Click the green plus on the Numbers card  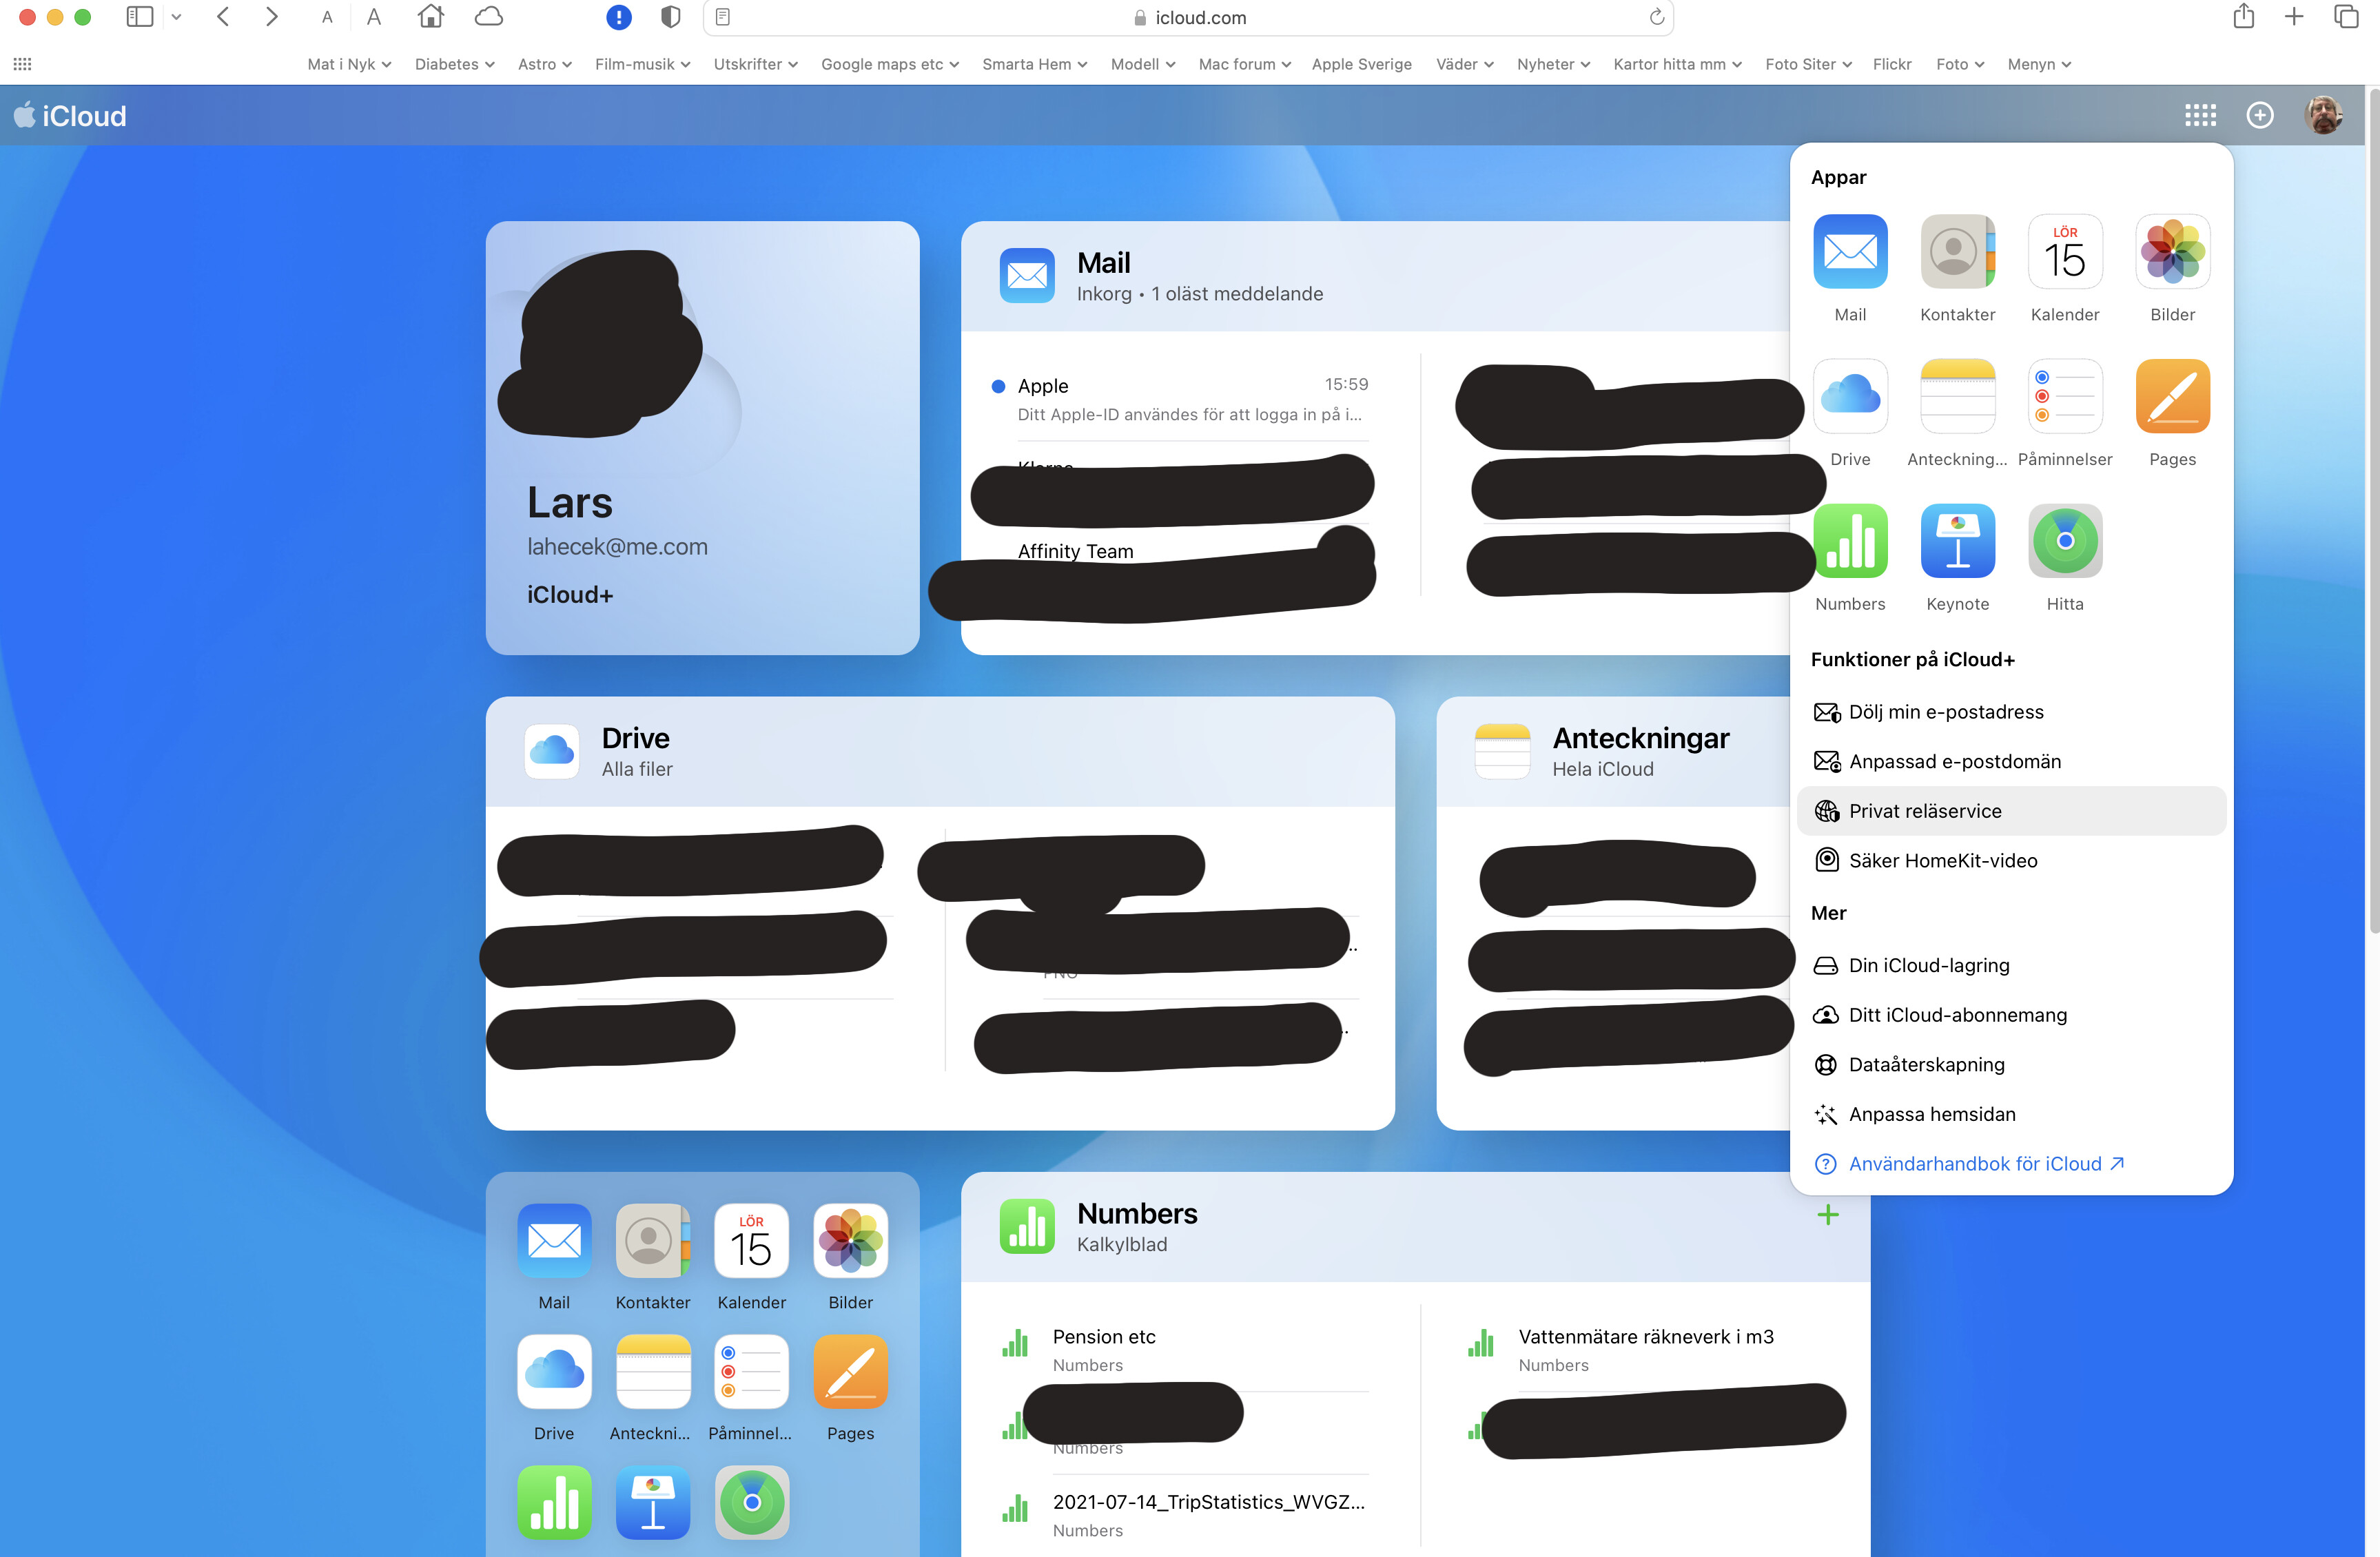1827,1214
